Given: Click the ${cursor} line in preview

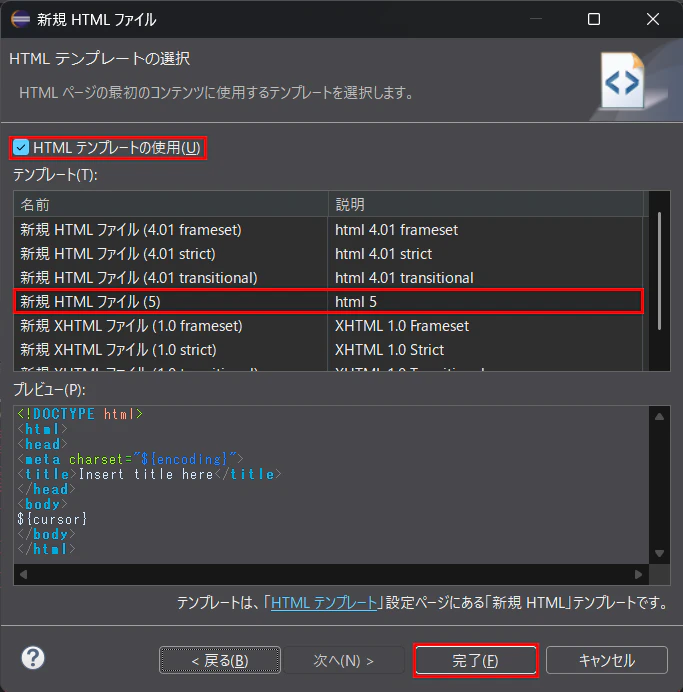Looking at the screenshot, I should point(52,519).
